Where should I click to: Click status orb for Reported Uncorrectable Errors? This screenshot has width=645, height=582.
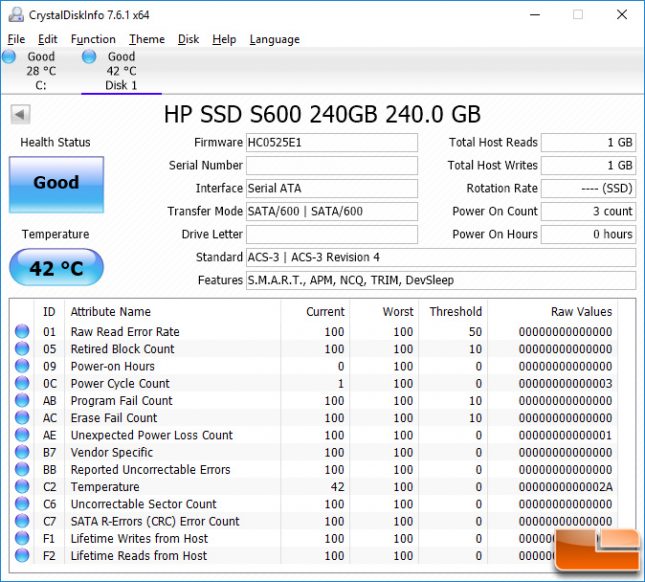(x=22, y=470)
